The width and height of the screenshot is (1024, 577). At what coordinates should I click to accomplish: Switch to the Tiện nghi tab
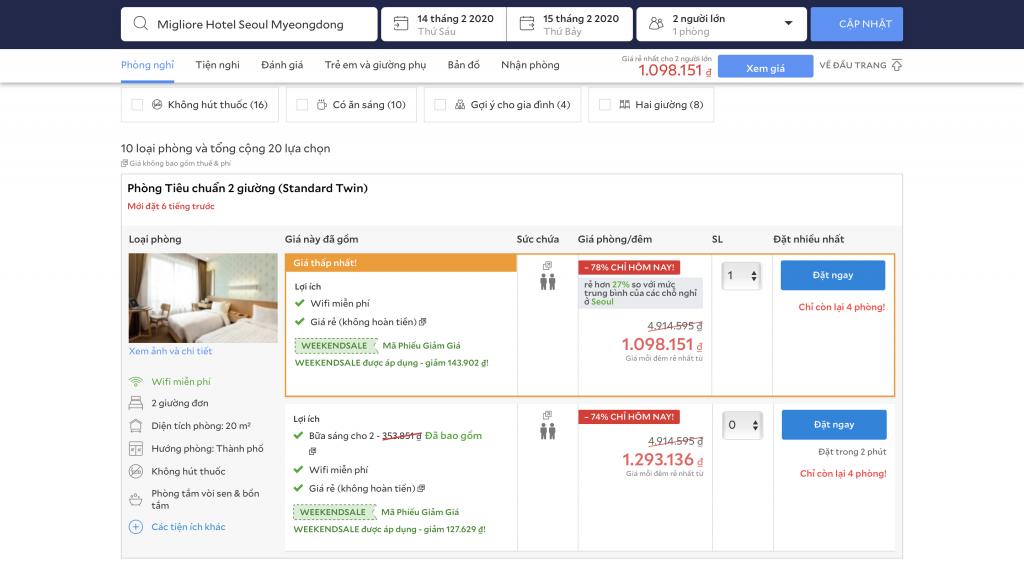click(217, 65)
